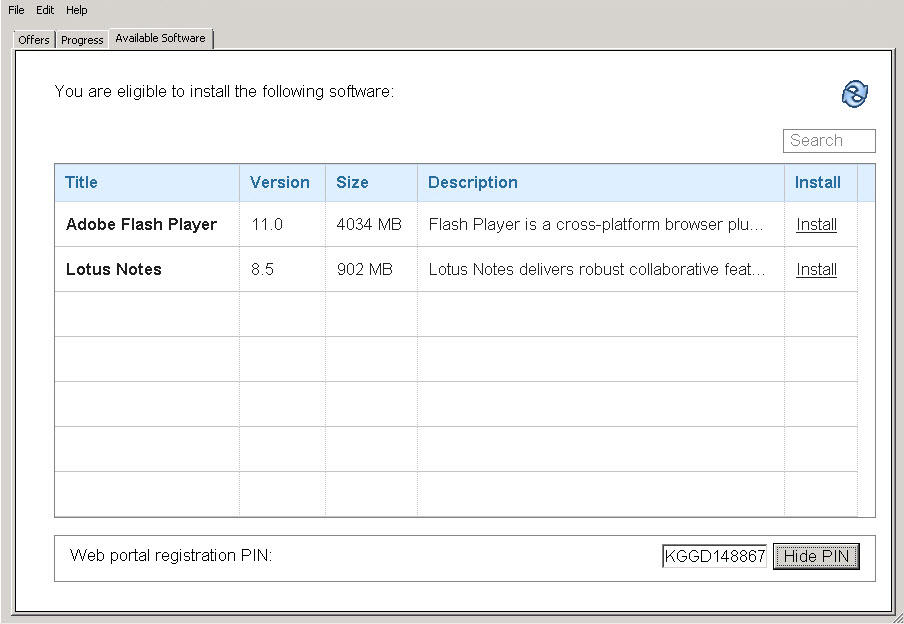The height and width of the screenshot is (624, 904).
Task: Install Adobe Flash Player
Action: point(817,224)
